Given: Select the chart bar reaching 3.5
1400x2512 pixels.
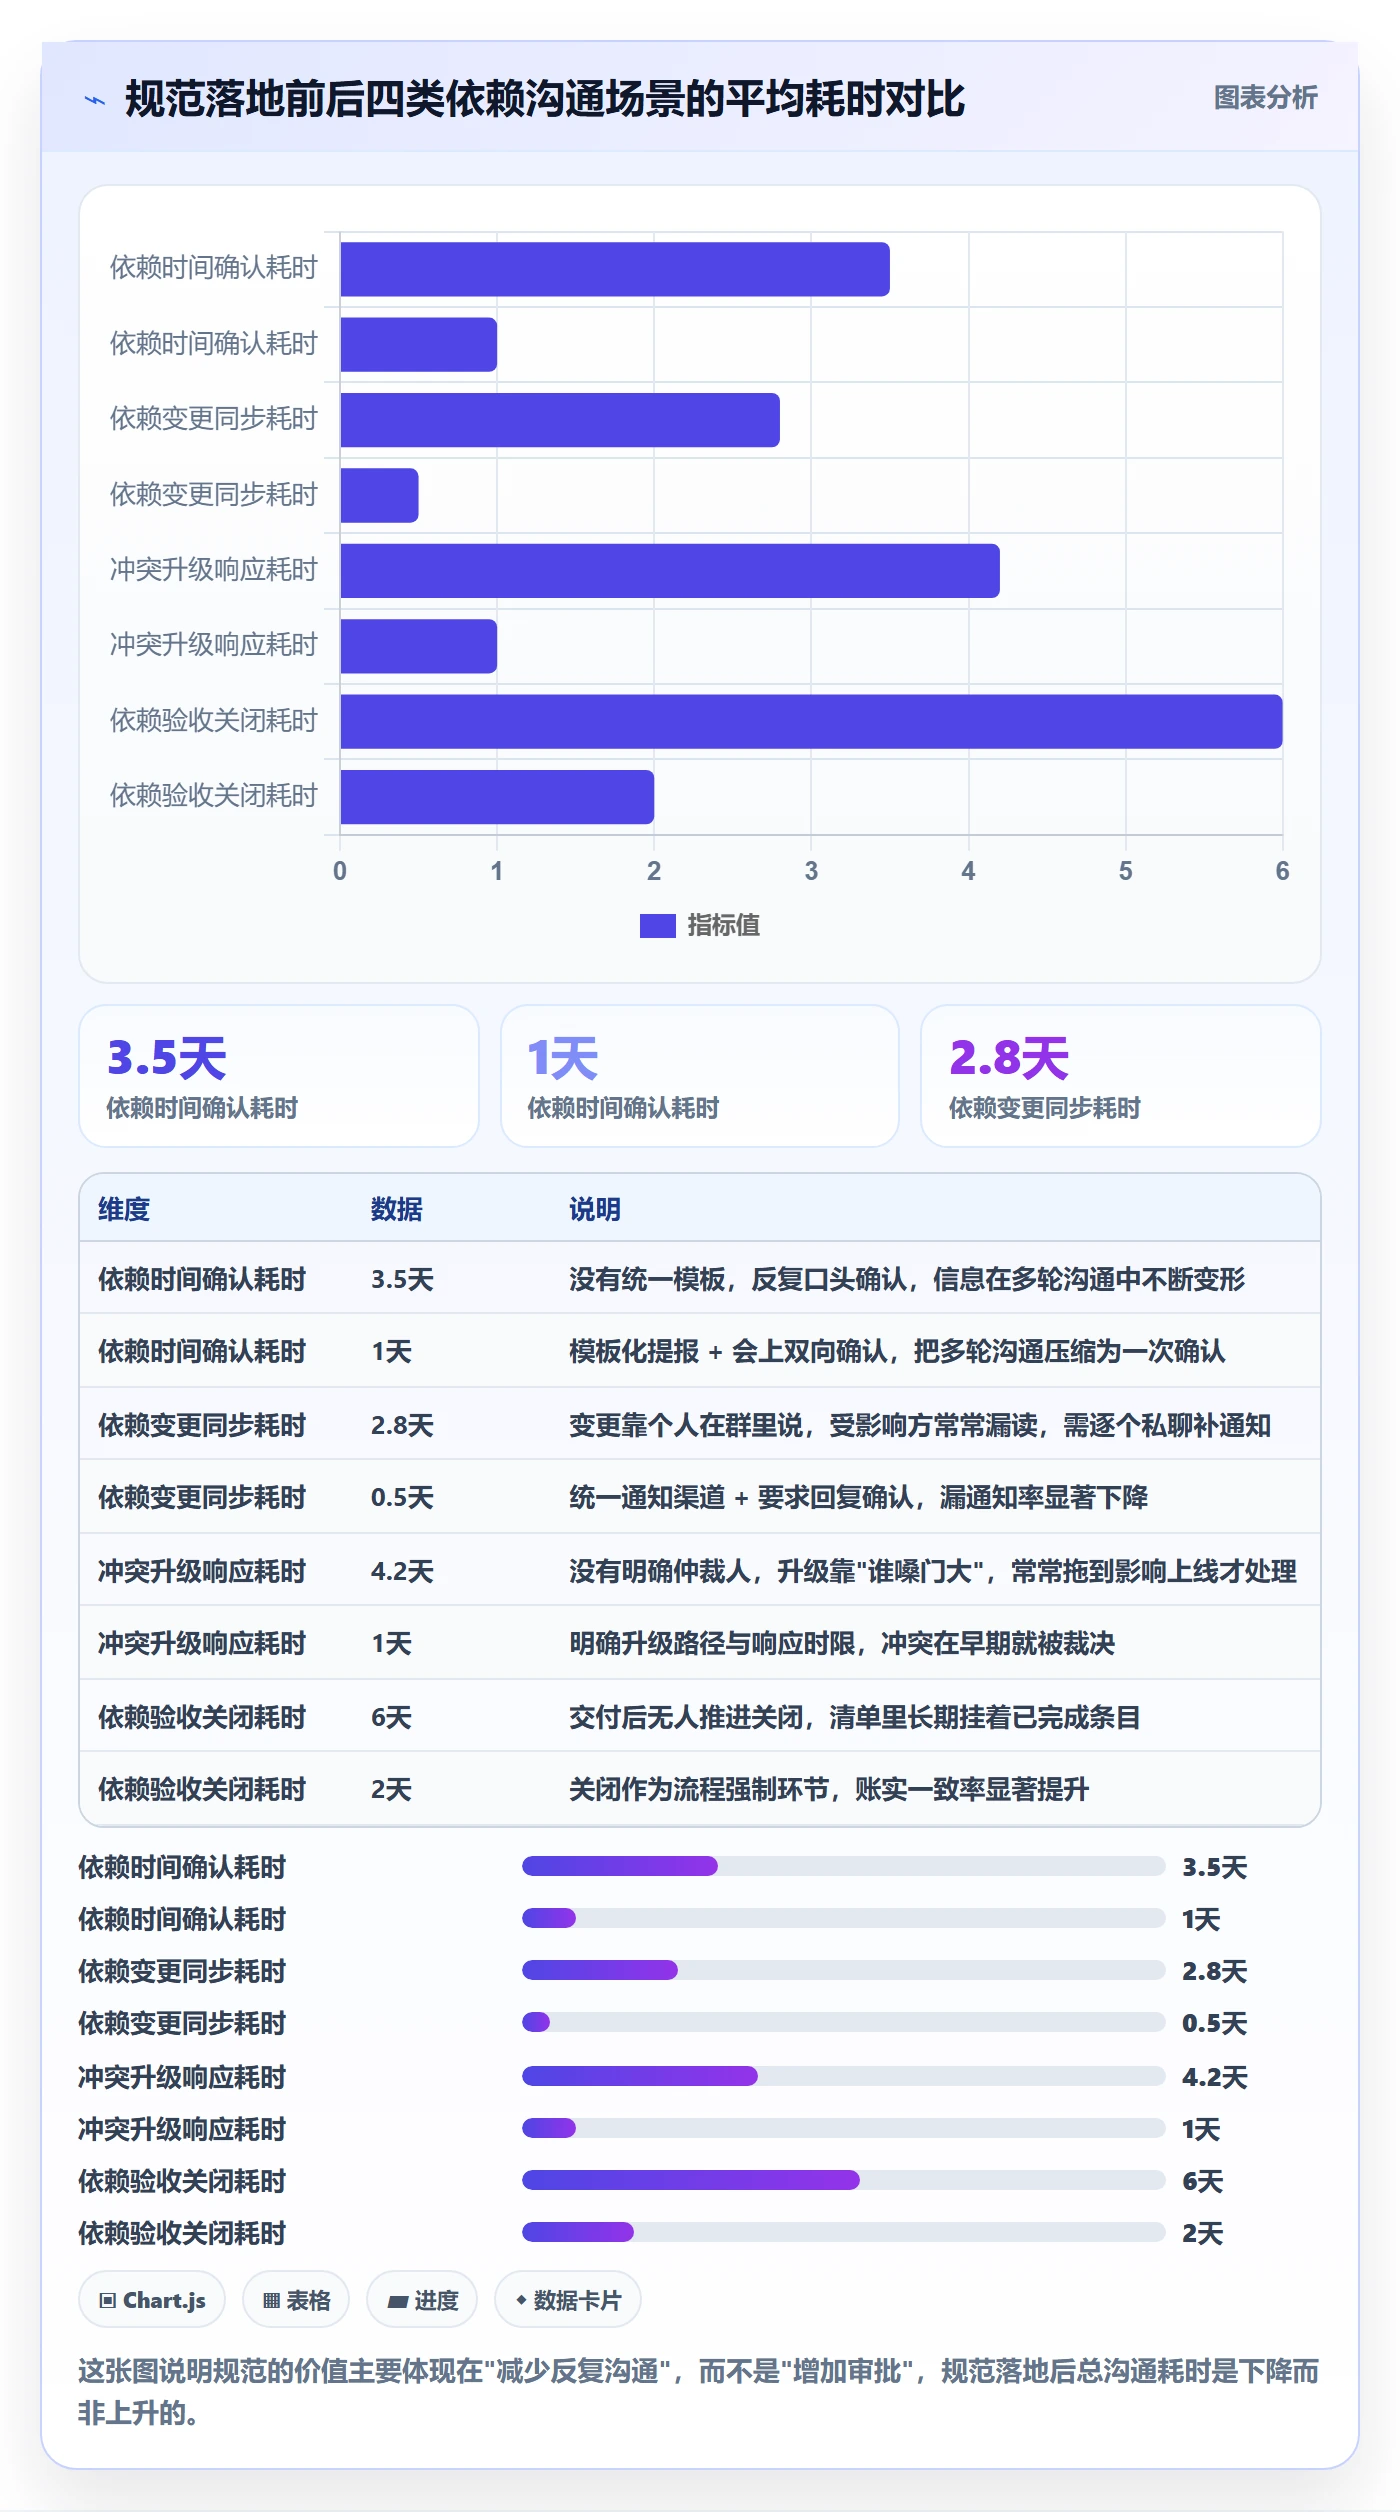Looking at the screenshot, I should point(615,269).
